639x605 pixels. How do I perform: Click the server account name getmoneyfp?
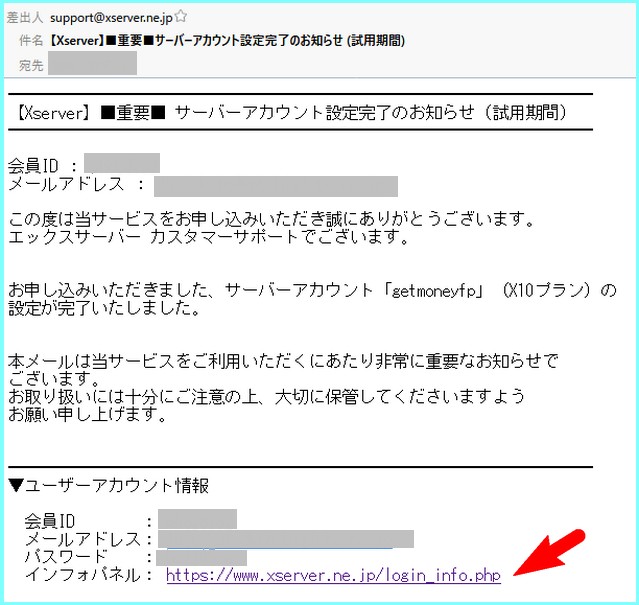(434, 291)
